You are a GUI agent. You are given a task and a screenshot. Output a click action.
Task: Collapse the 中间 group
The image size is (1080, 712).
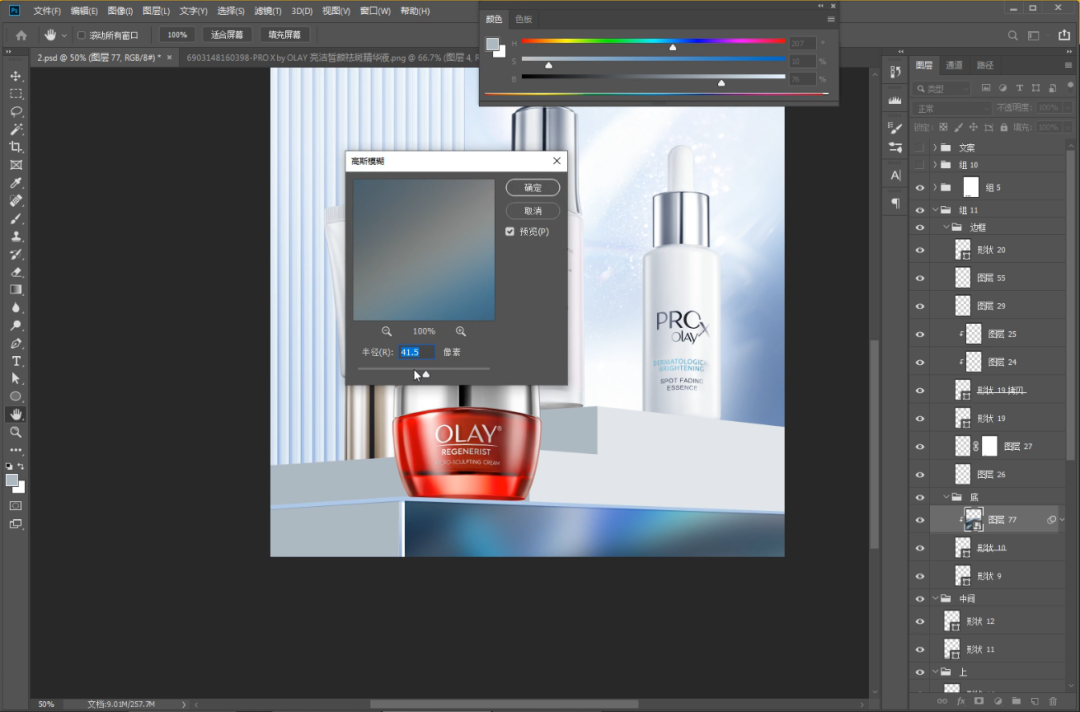click(x=935, y=598)
